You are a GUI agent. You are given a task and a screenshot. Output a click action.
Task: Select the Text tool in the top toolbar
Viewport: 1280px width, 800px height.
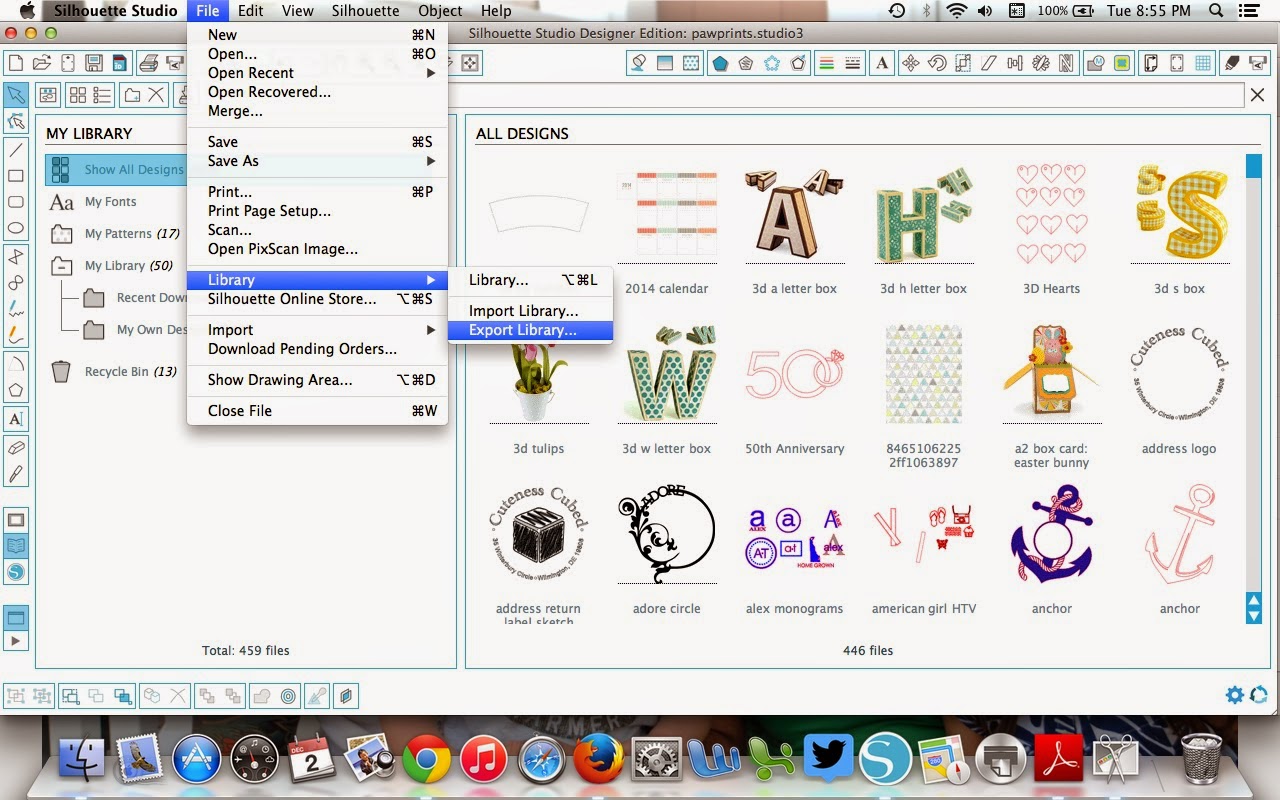coord(880,62)
